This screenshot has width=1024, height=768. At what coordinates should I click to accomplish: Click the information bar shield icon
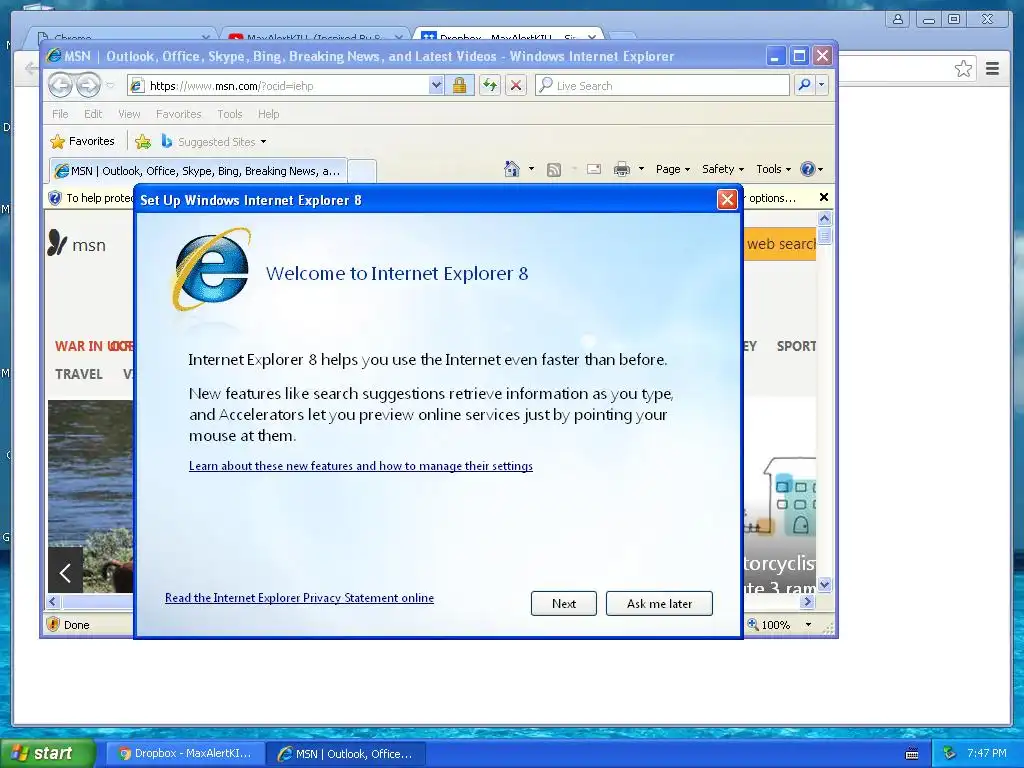(55, 198)
